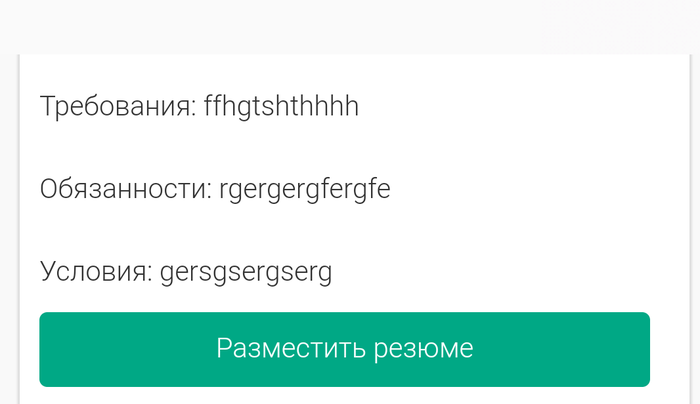Click the gersgsergserg conditions value

tap(245, 271)
